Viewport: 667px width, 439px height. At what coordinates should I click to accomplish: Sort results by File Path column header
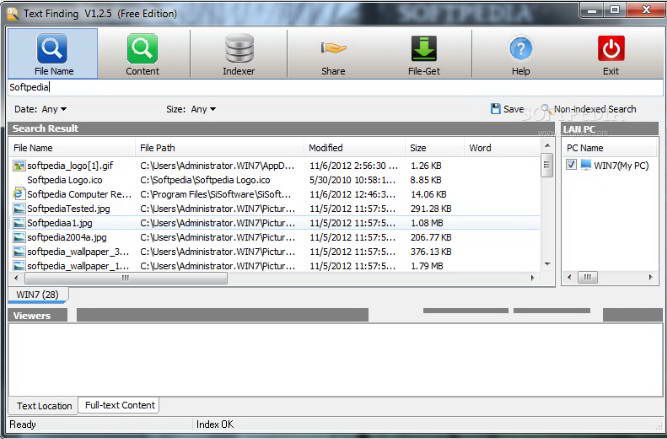pos(219,148)
